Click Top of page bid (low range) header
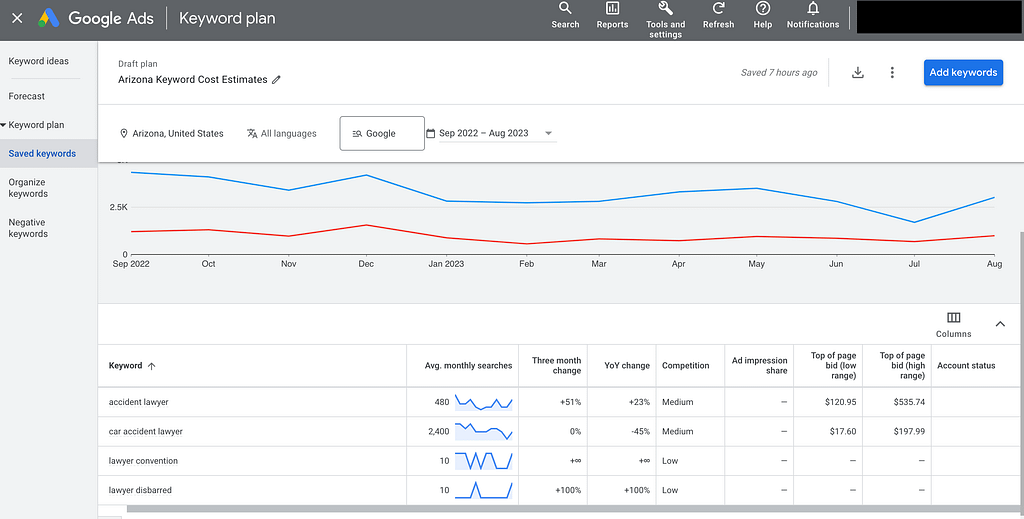Image resolution: width=1024 pixels, height=519 pixels. (x=833, y=366)
